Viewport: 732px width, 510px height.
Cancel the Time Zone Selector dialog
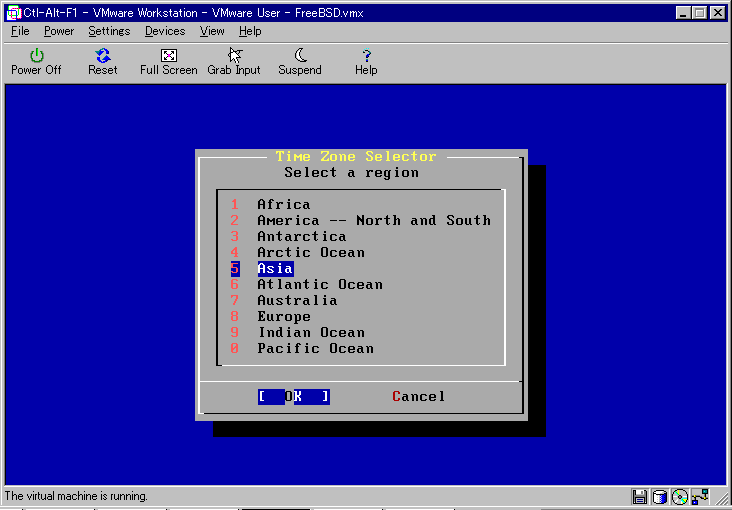tap(419, 397)
